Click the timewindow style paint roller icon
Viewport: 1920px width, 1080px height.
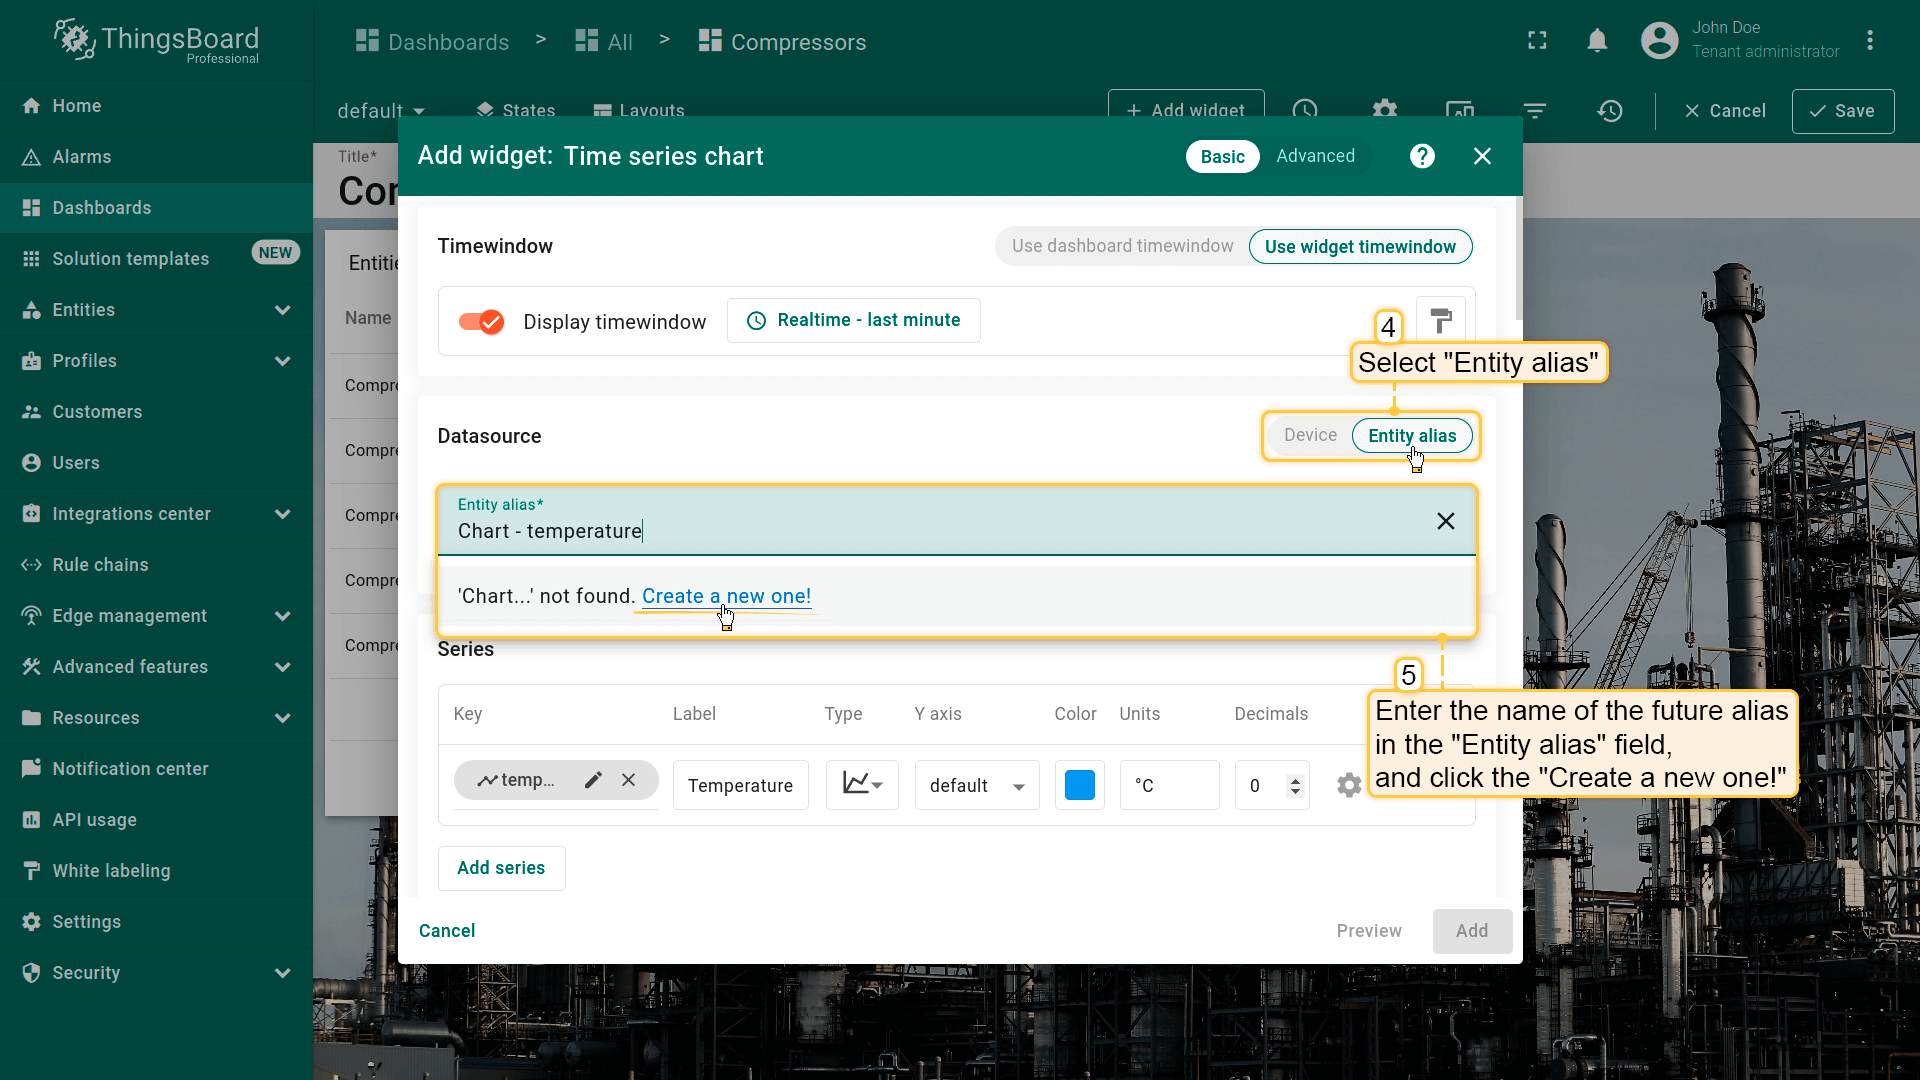coord(1440,320)
